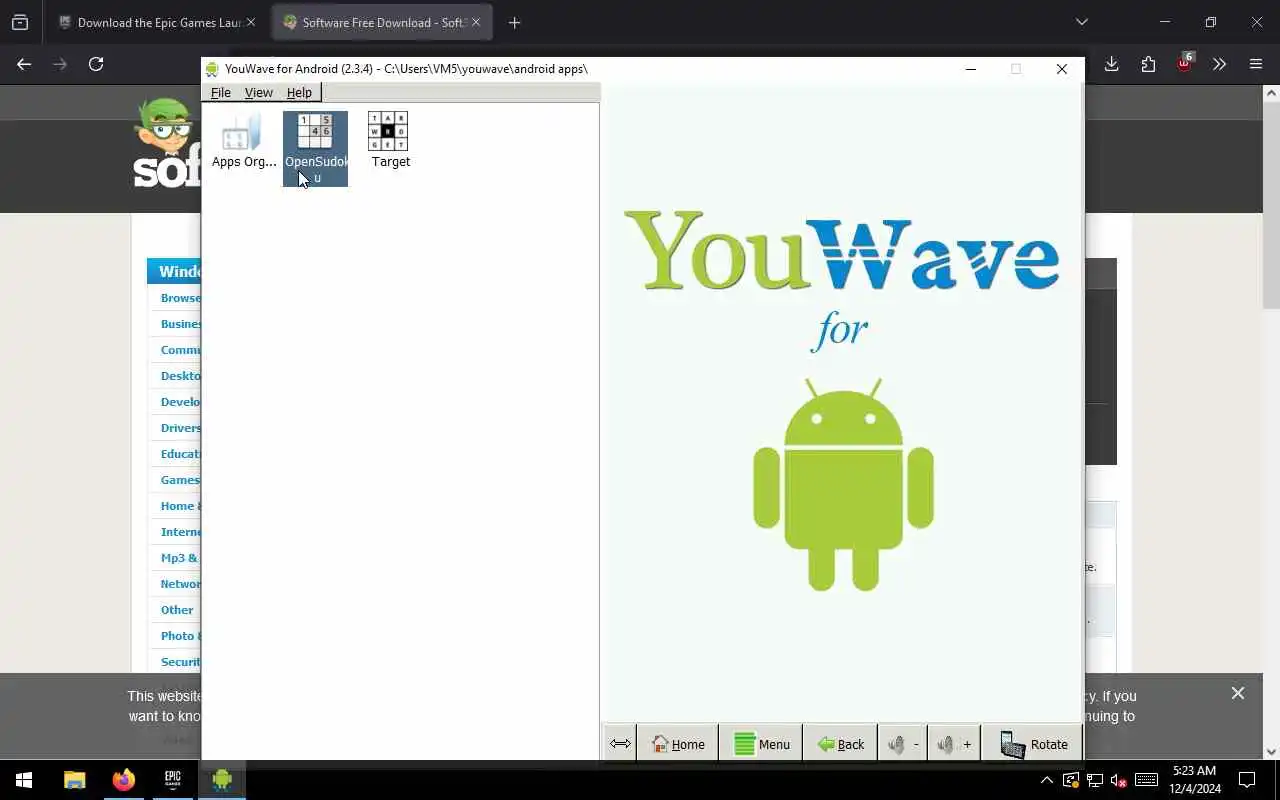Go back in the browser
Image resolution: width=1280 pixels, height=800 pixels.
[x=24, y=64]
